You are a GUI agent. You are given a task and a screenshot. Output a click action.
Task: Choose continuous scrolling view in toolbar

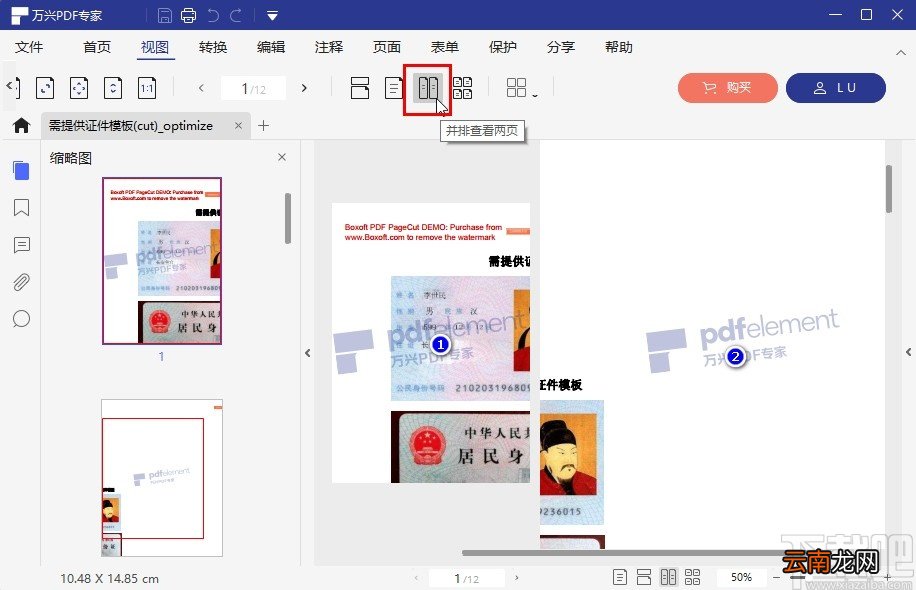360,88
